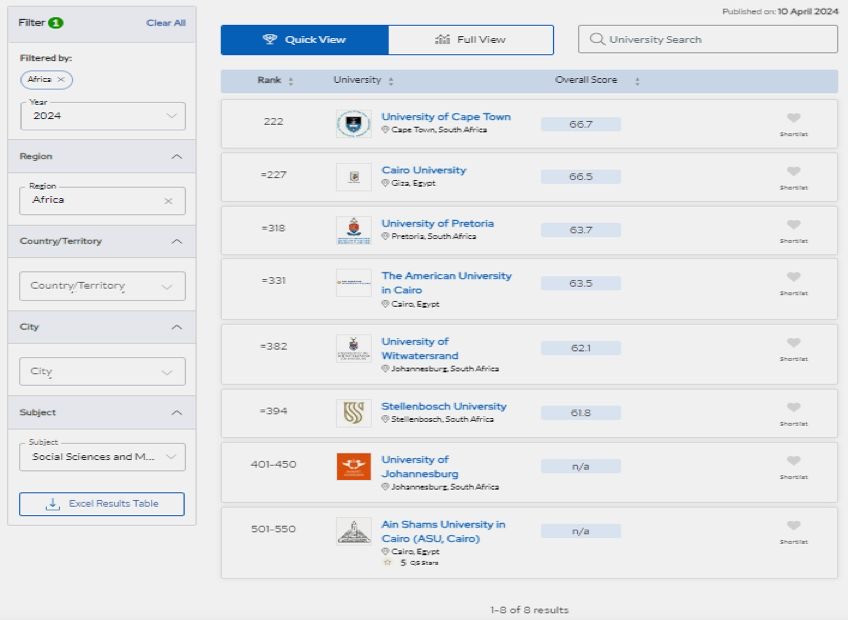Image resolution: width=848 pixels, height=620 pixels.
Task: Sort by Rank column arrows
Action: click(x=291, y=81)
